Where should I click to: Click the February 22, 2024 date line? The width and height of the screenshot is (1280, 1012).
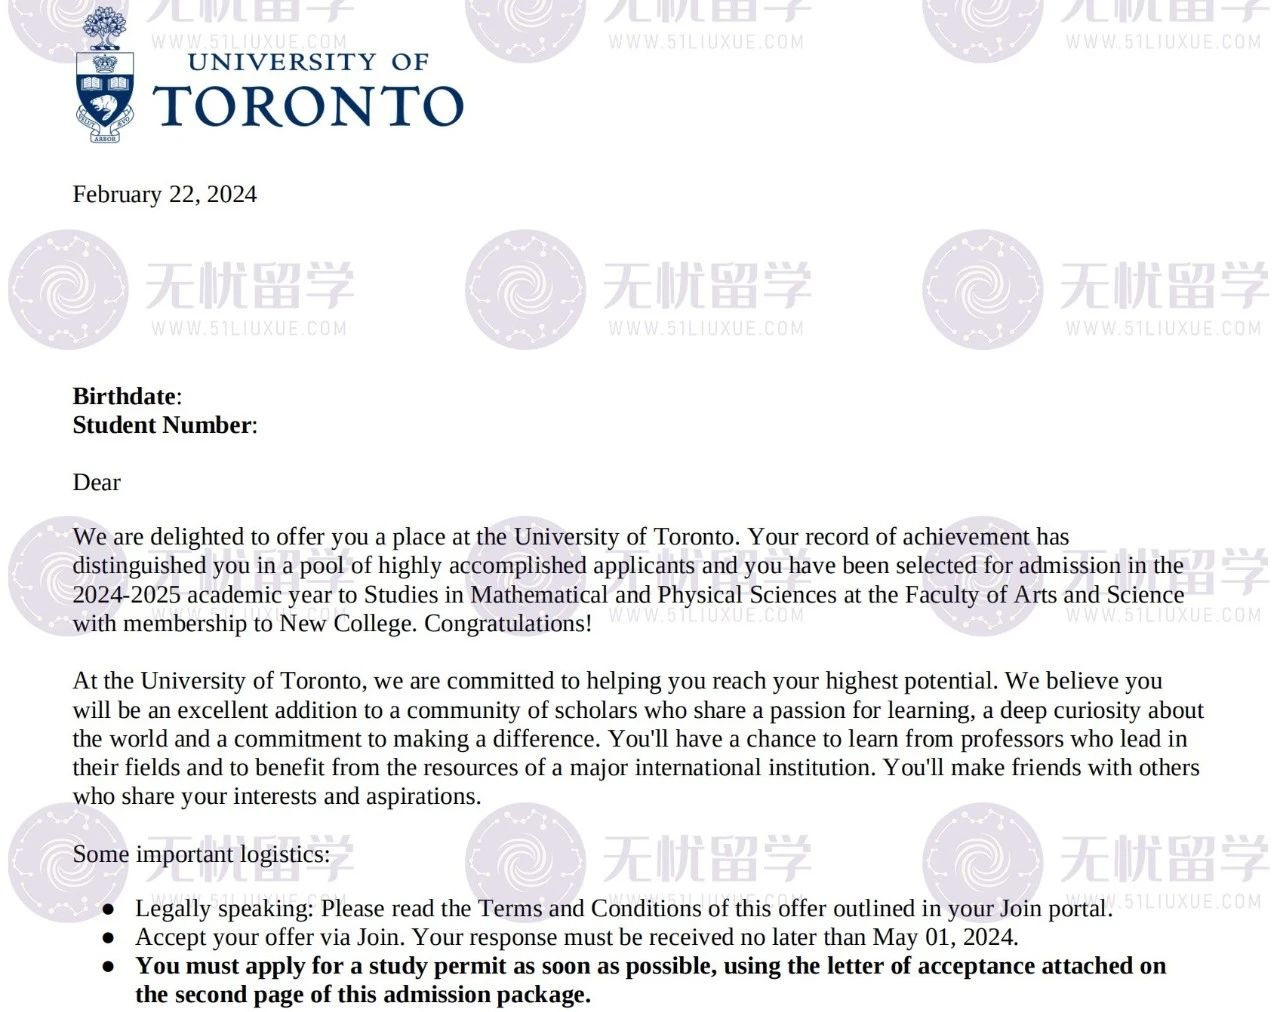[x=164, y=194]
